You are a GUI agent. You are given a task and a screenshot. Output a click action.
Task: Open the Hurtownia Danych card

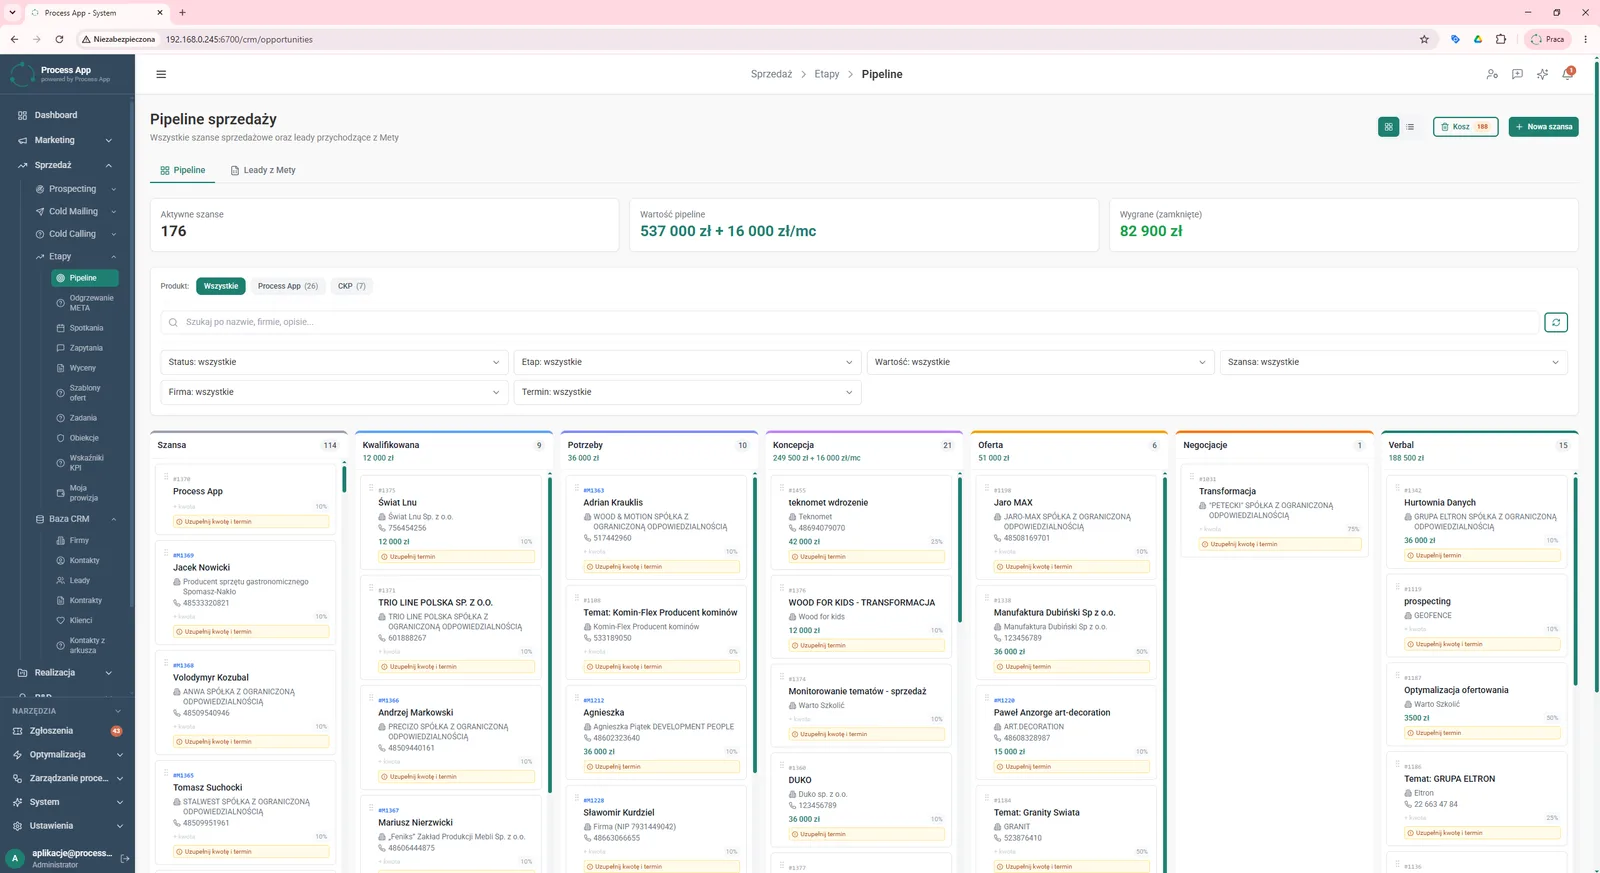point(1476,520)
